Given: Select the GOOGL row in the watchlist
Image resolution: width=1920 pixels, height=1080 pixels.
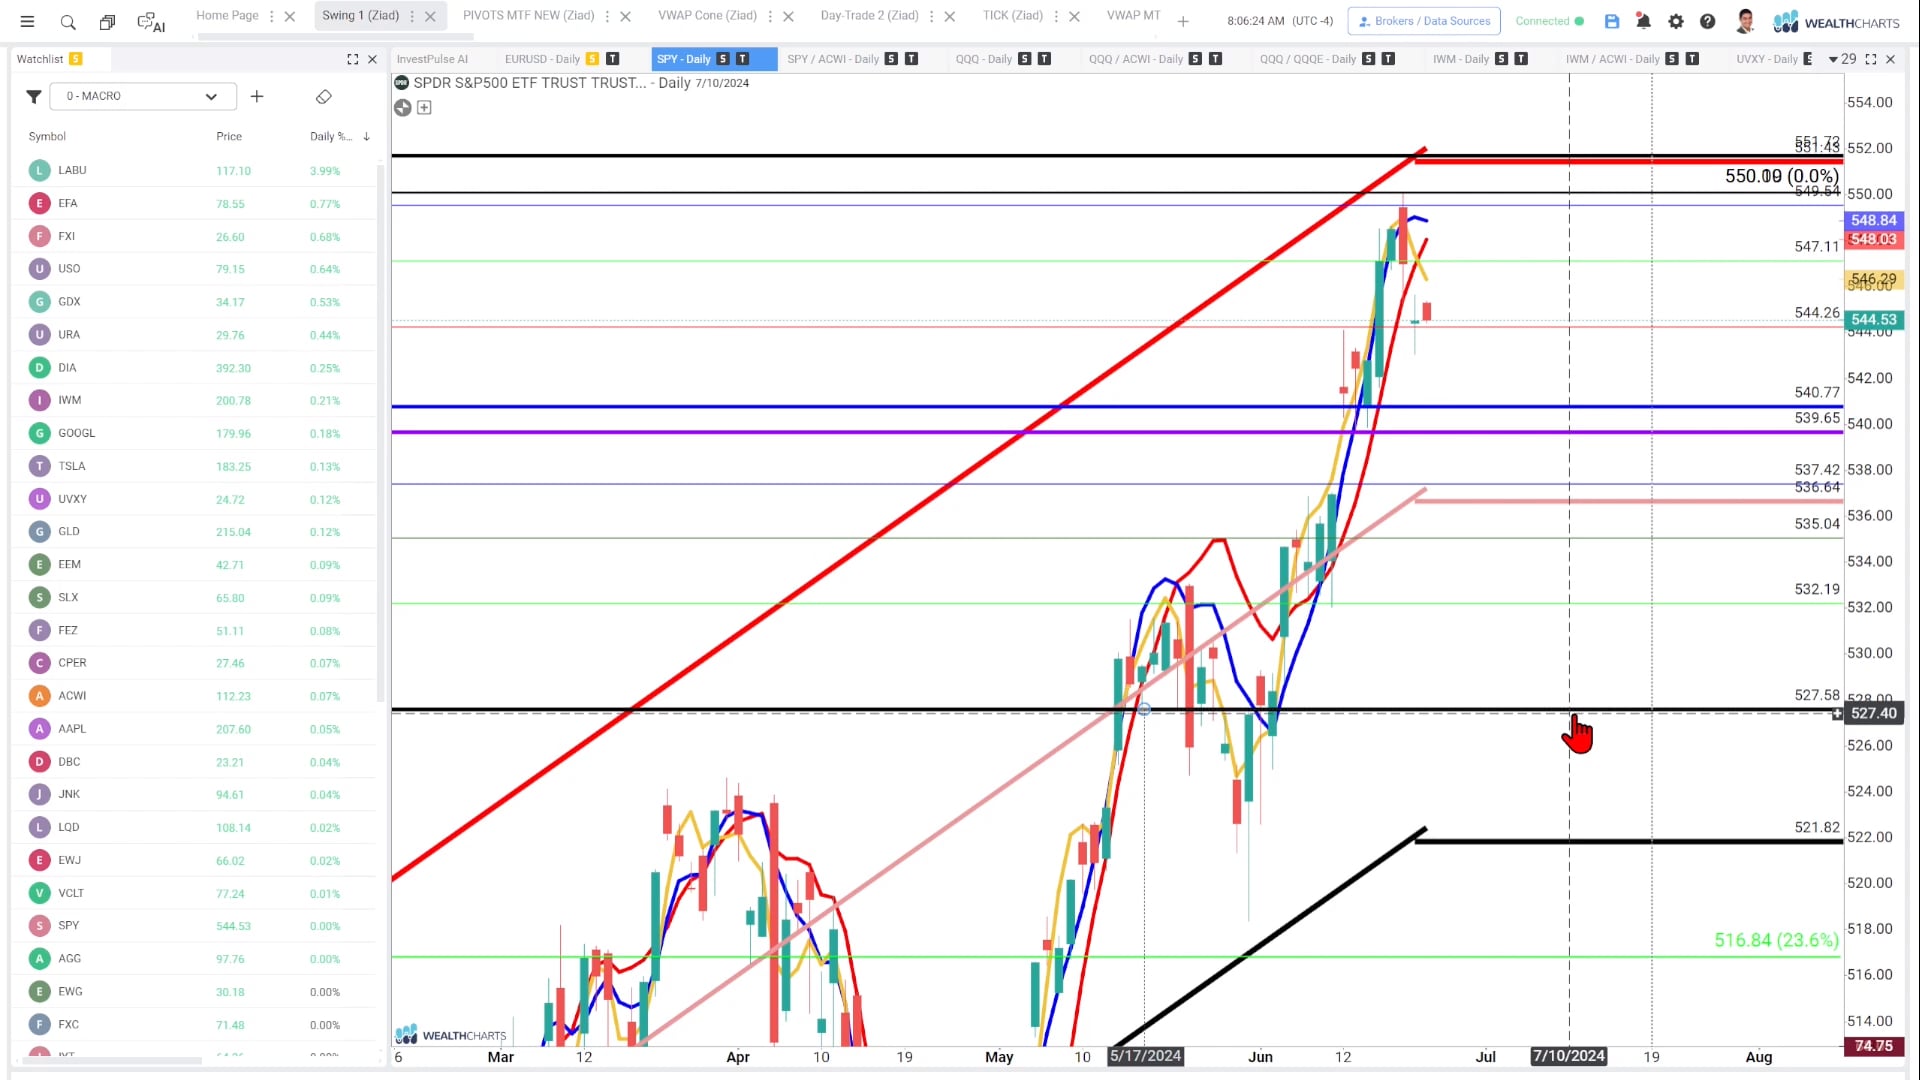Looking at the screenshot, I should coord(195,433).
